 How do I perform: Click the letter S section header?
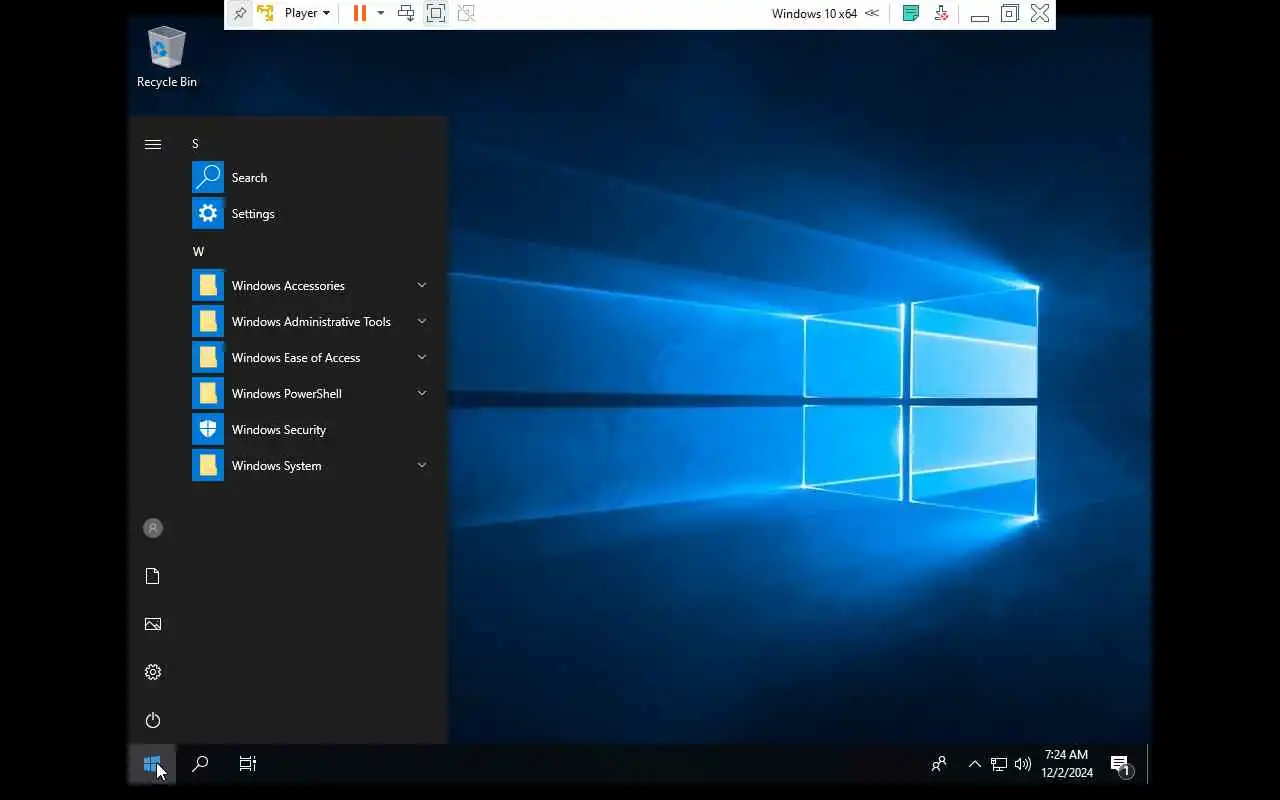(x=195, y=144)
